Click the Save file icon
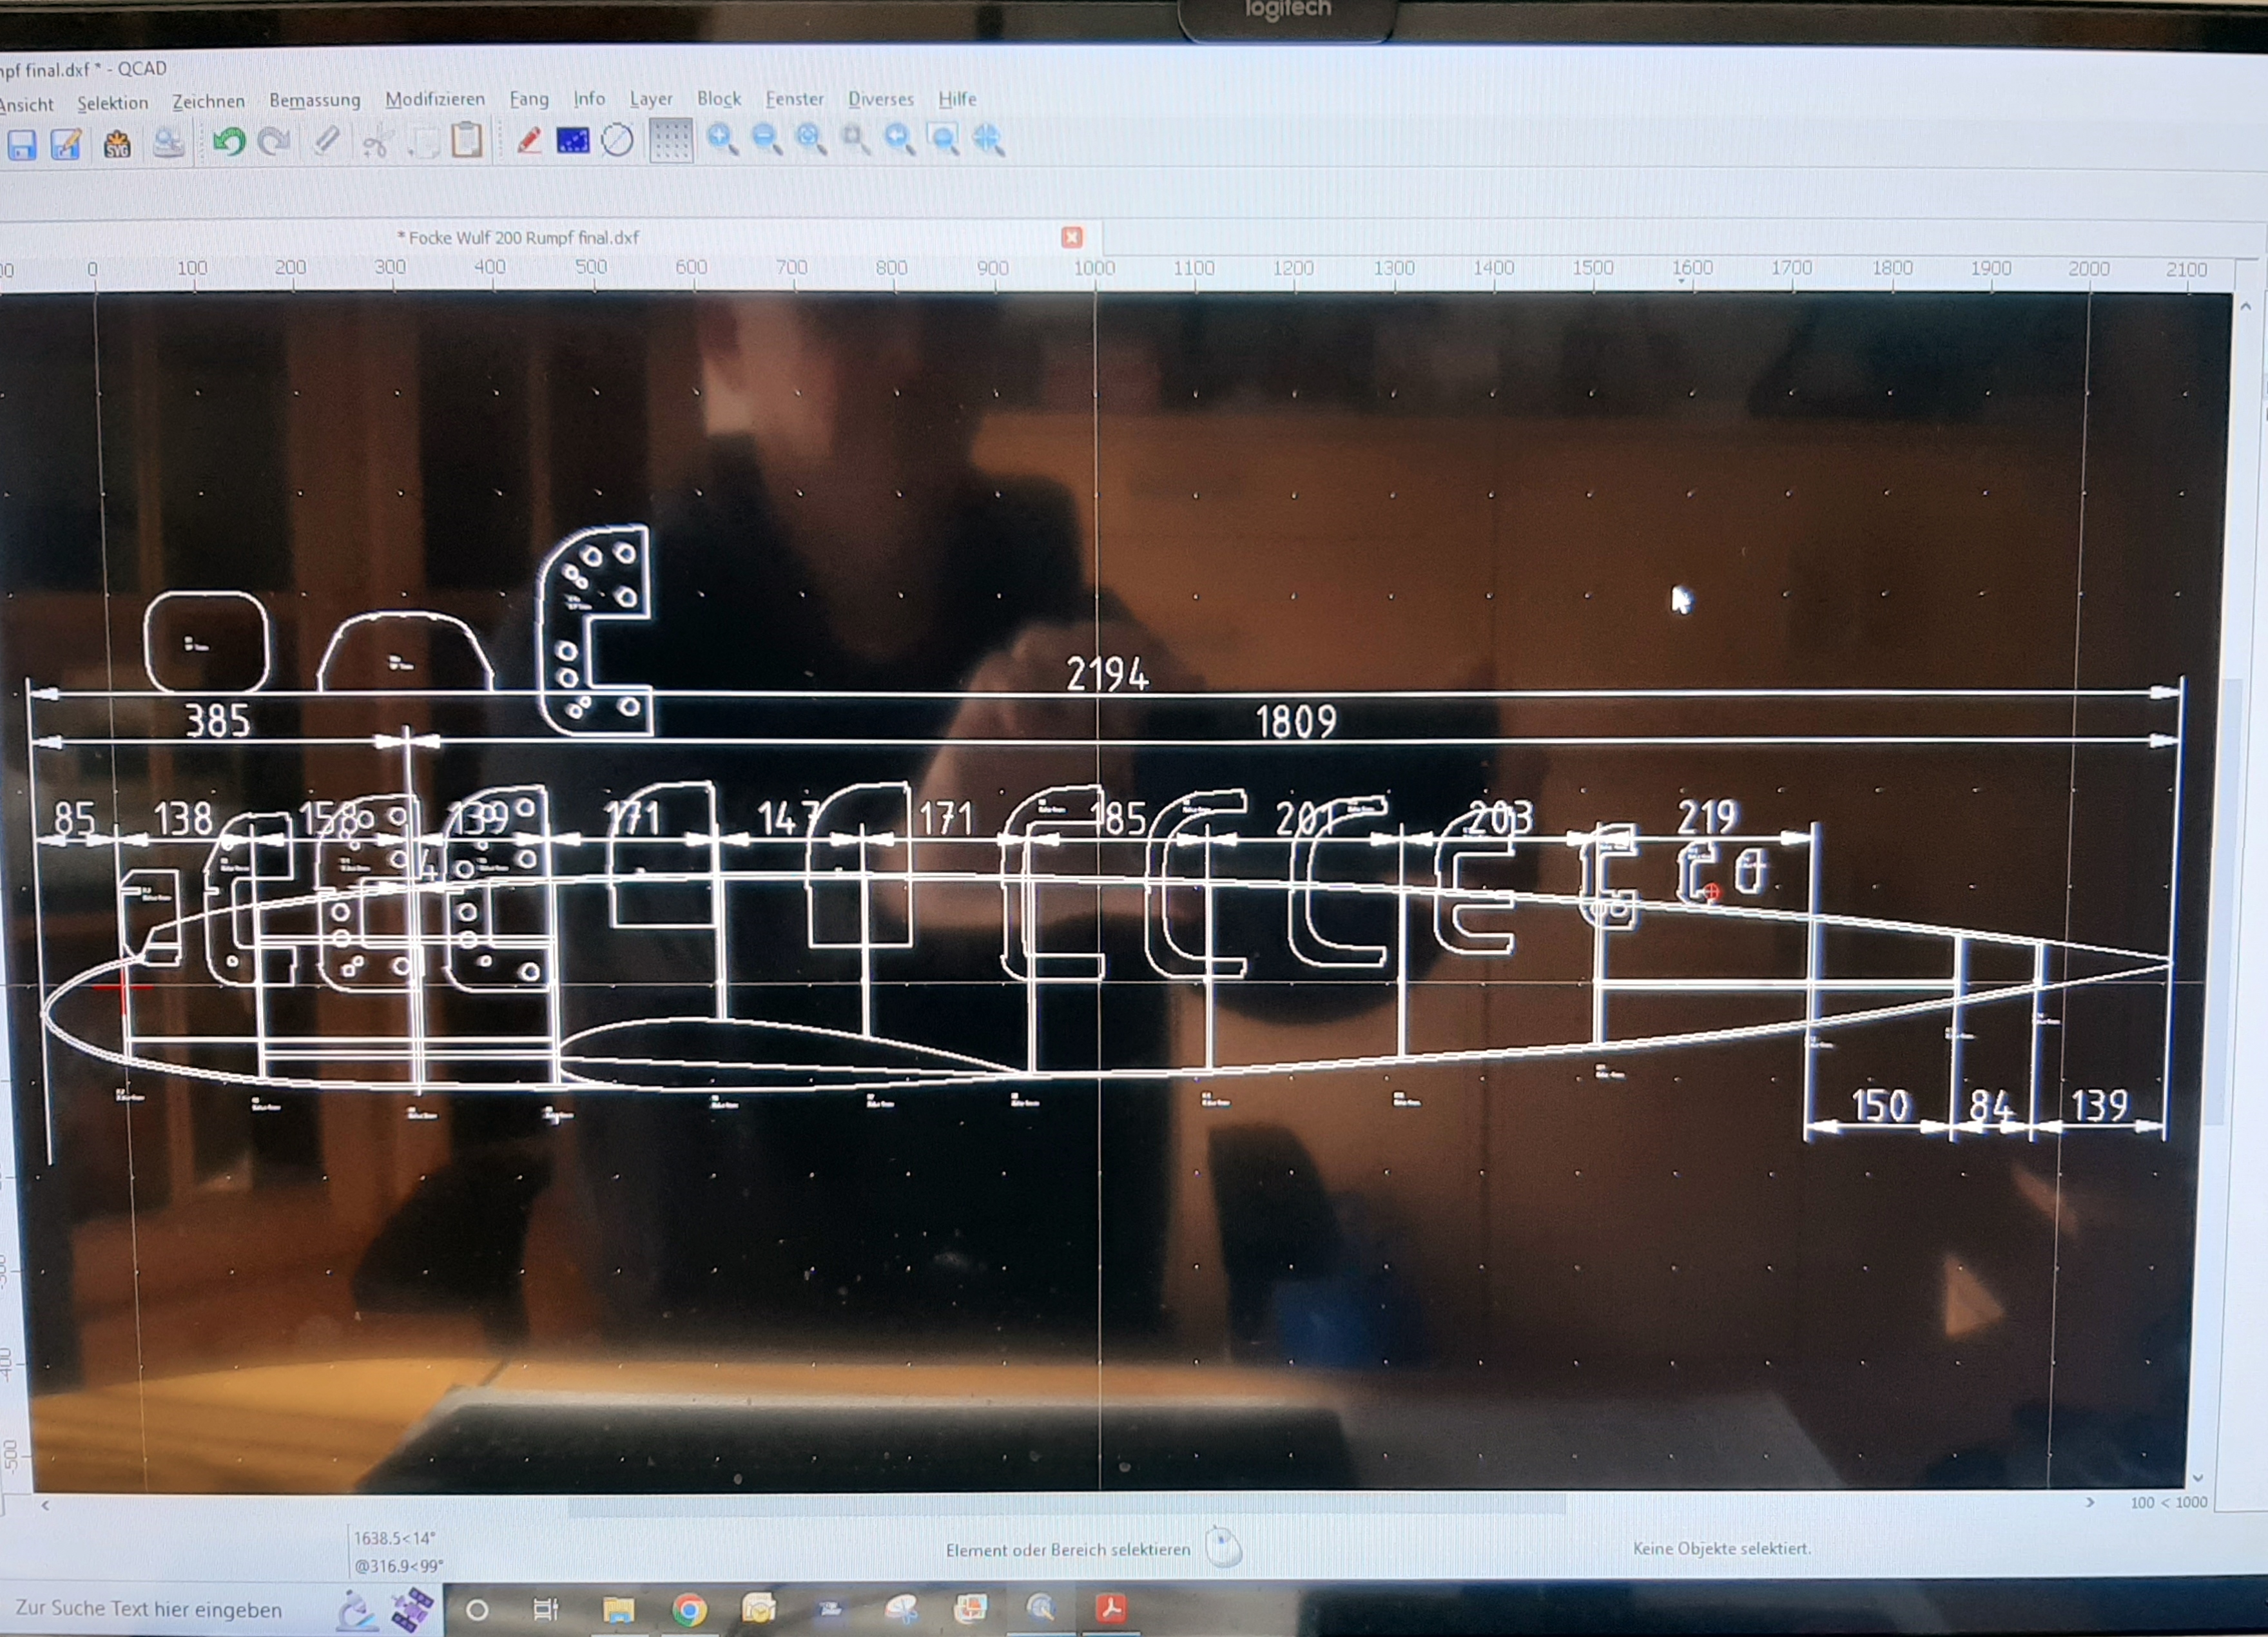This screenshot has height=1637, width=2268. pyautogui.click(x=22, y=145)
